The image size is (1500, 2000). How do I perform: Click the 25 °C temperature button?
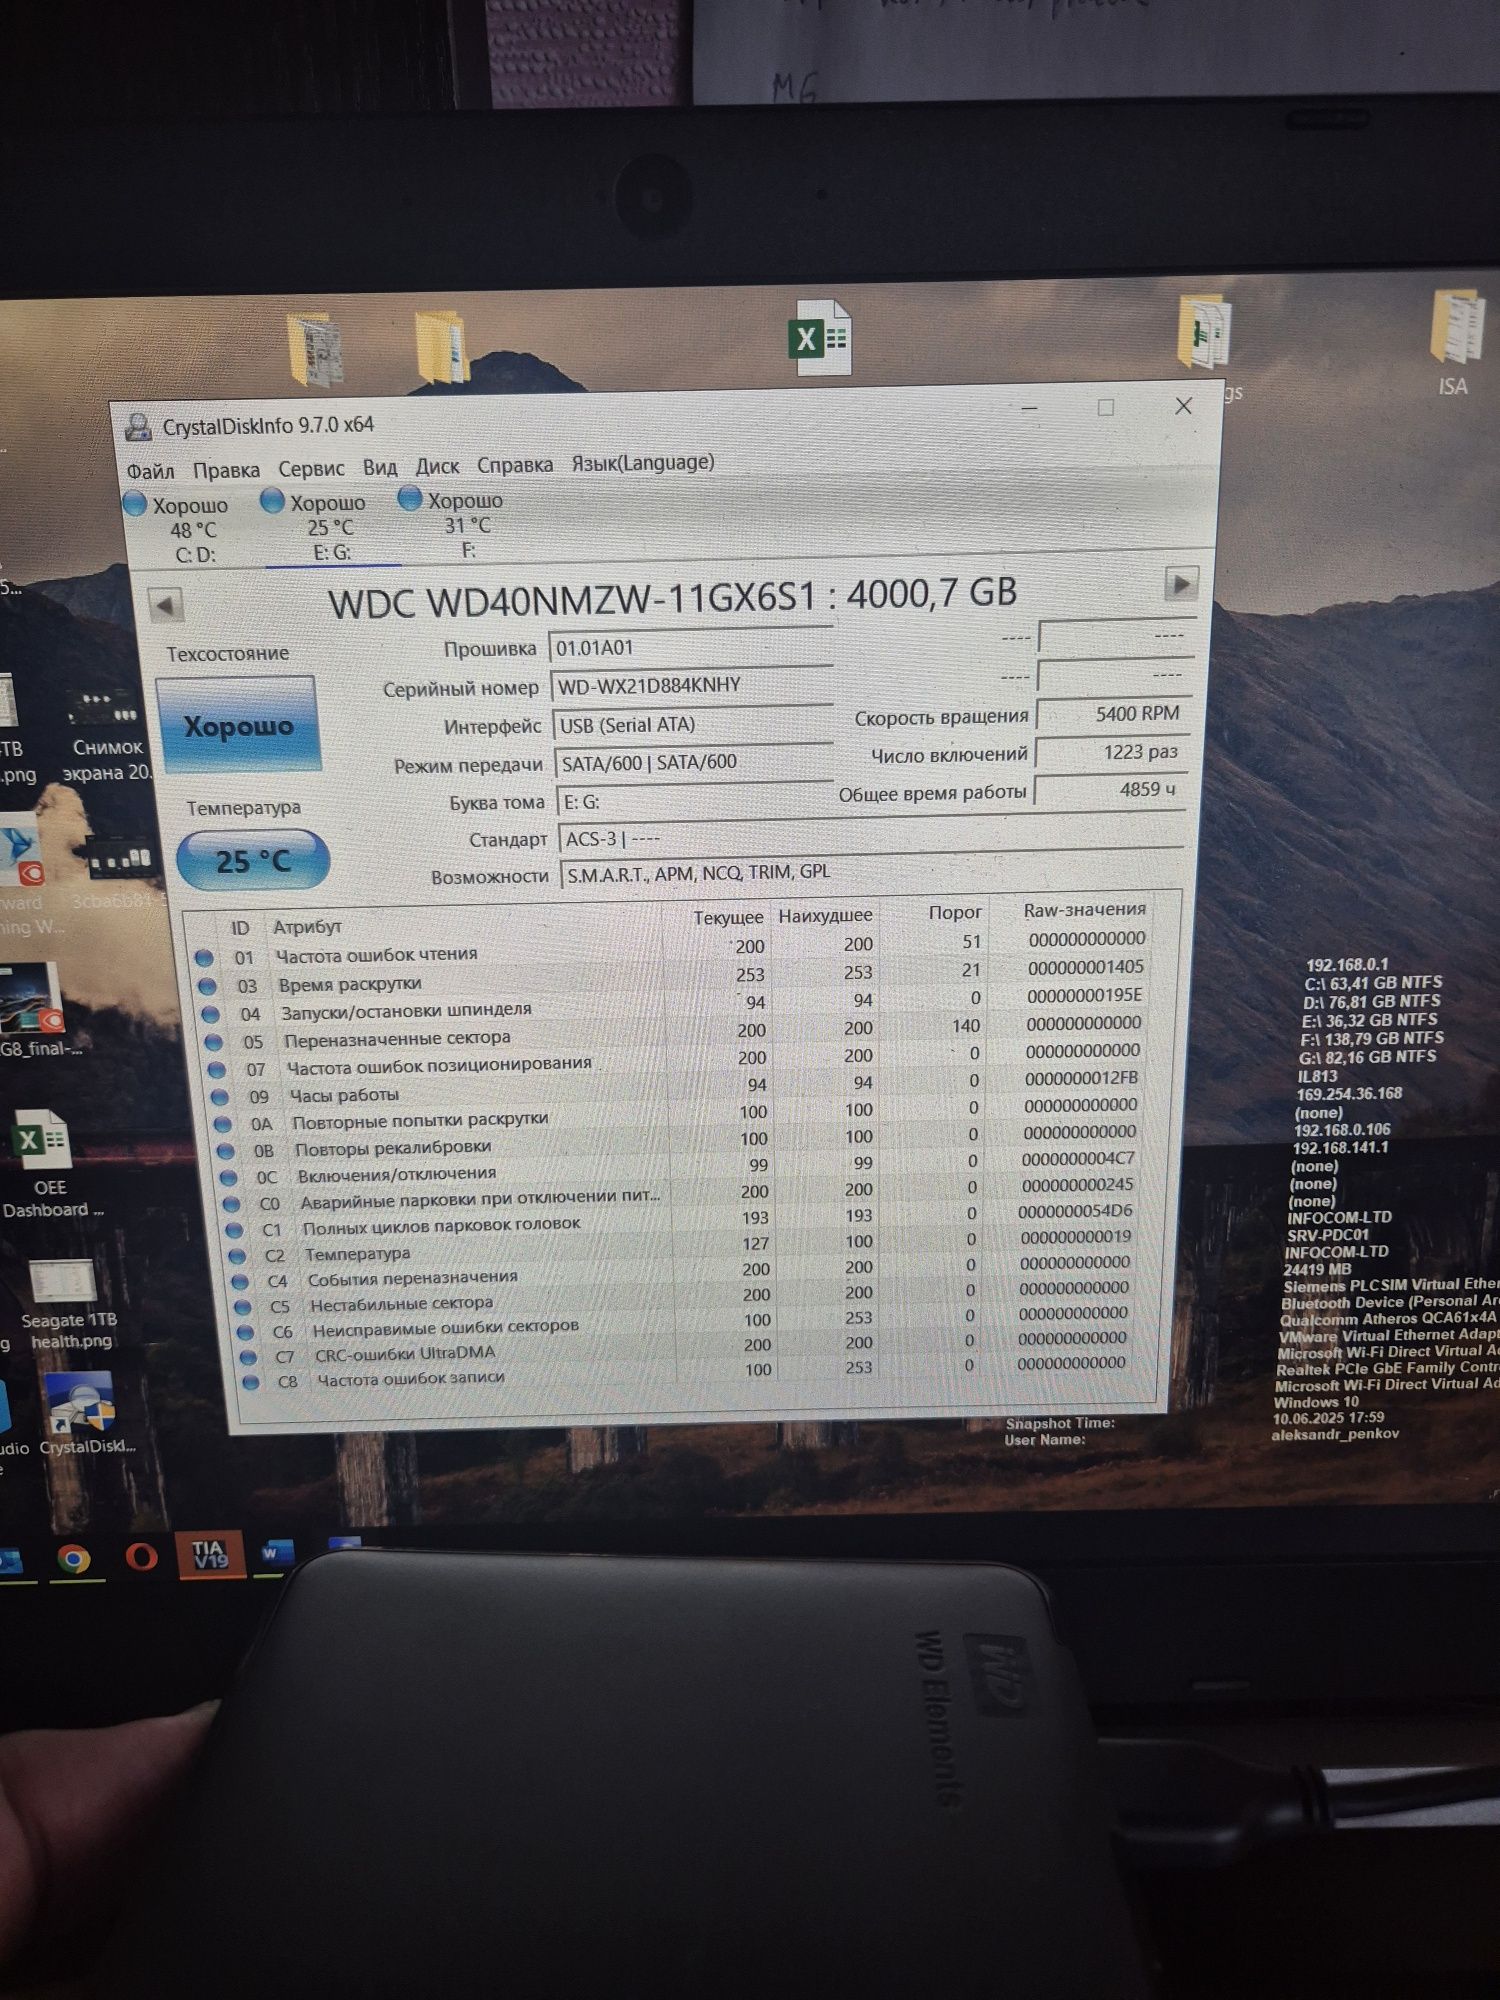click(252, 860)
